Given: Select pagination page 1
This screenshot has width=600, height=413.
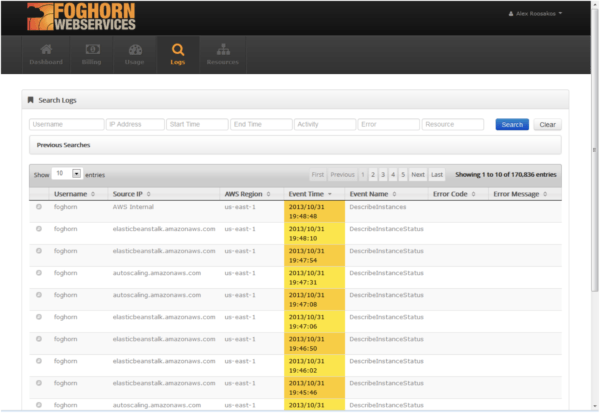Looking at the screenshot, I should pos(363,175).
